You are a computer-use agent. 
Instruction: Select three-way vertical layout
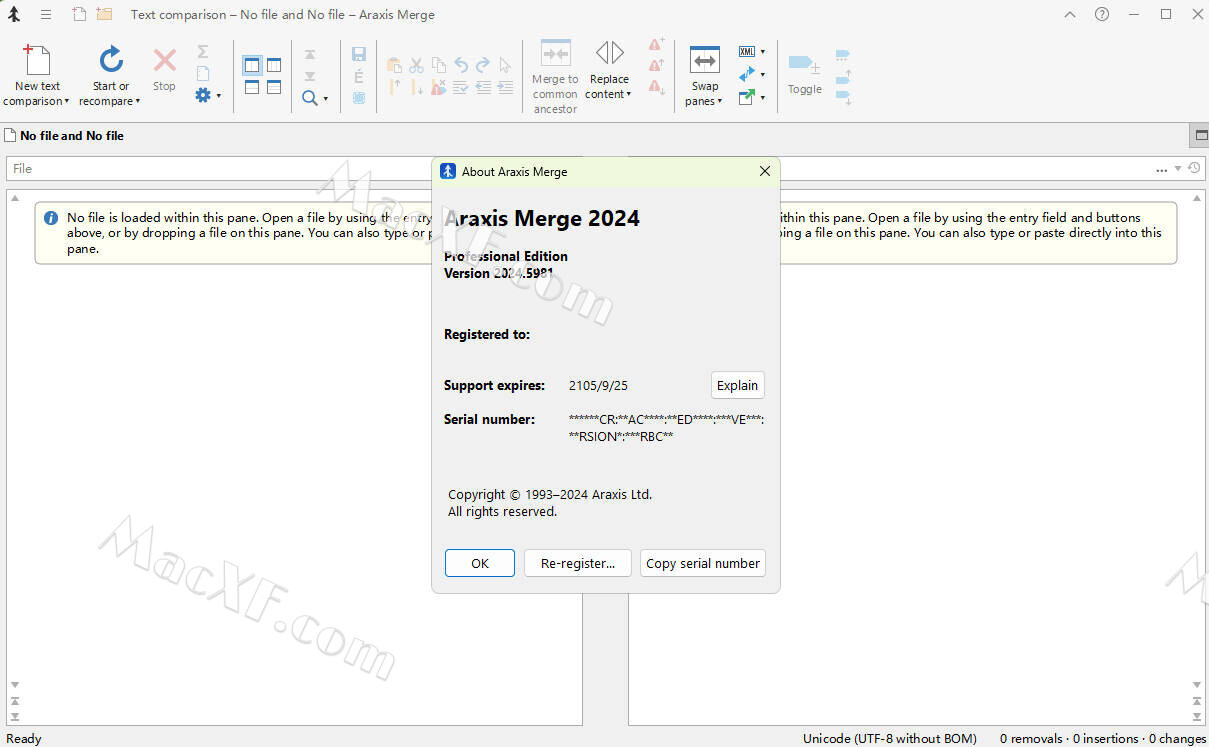[x=274, y=65]
